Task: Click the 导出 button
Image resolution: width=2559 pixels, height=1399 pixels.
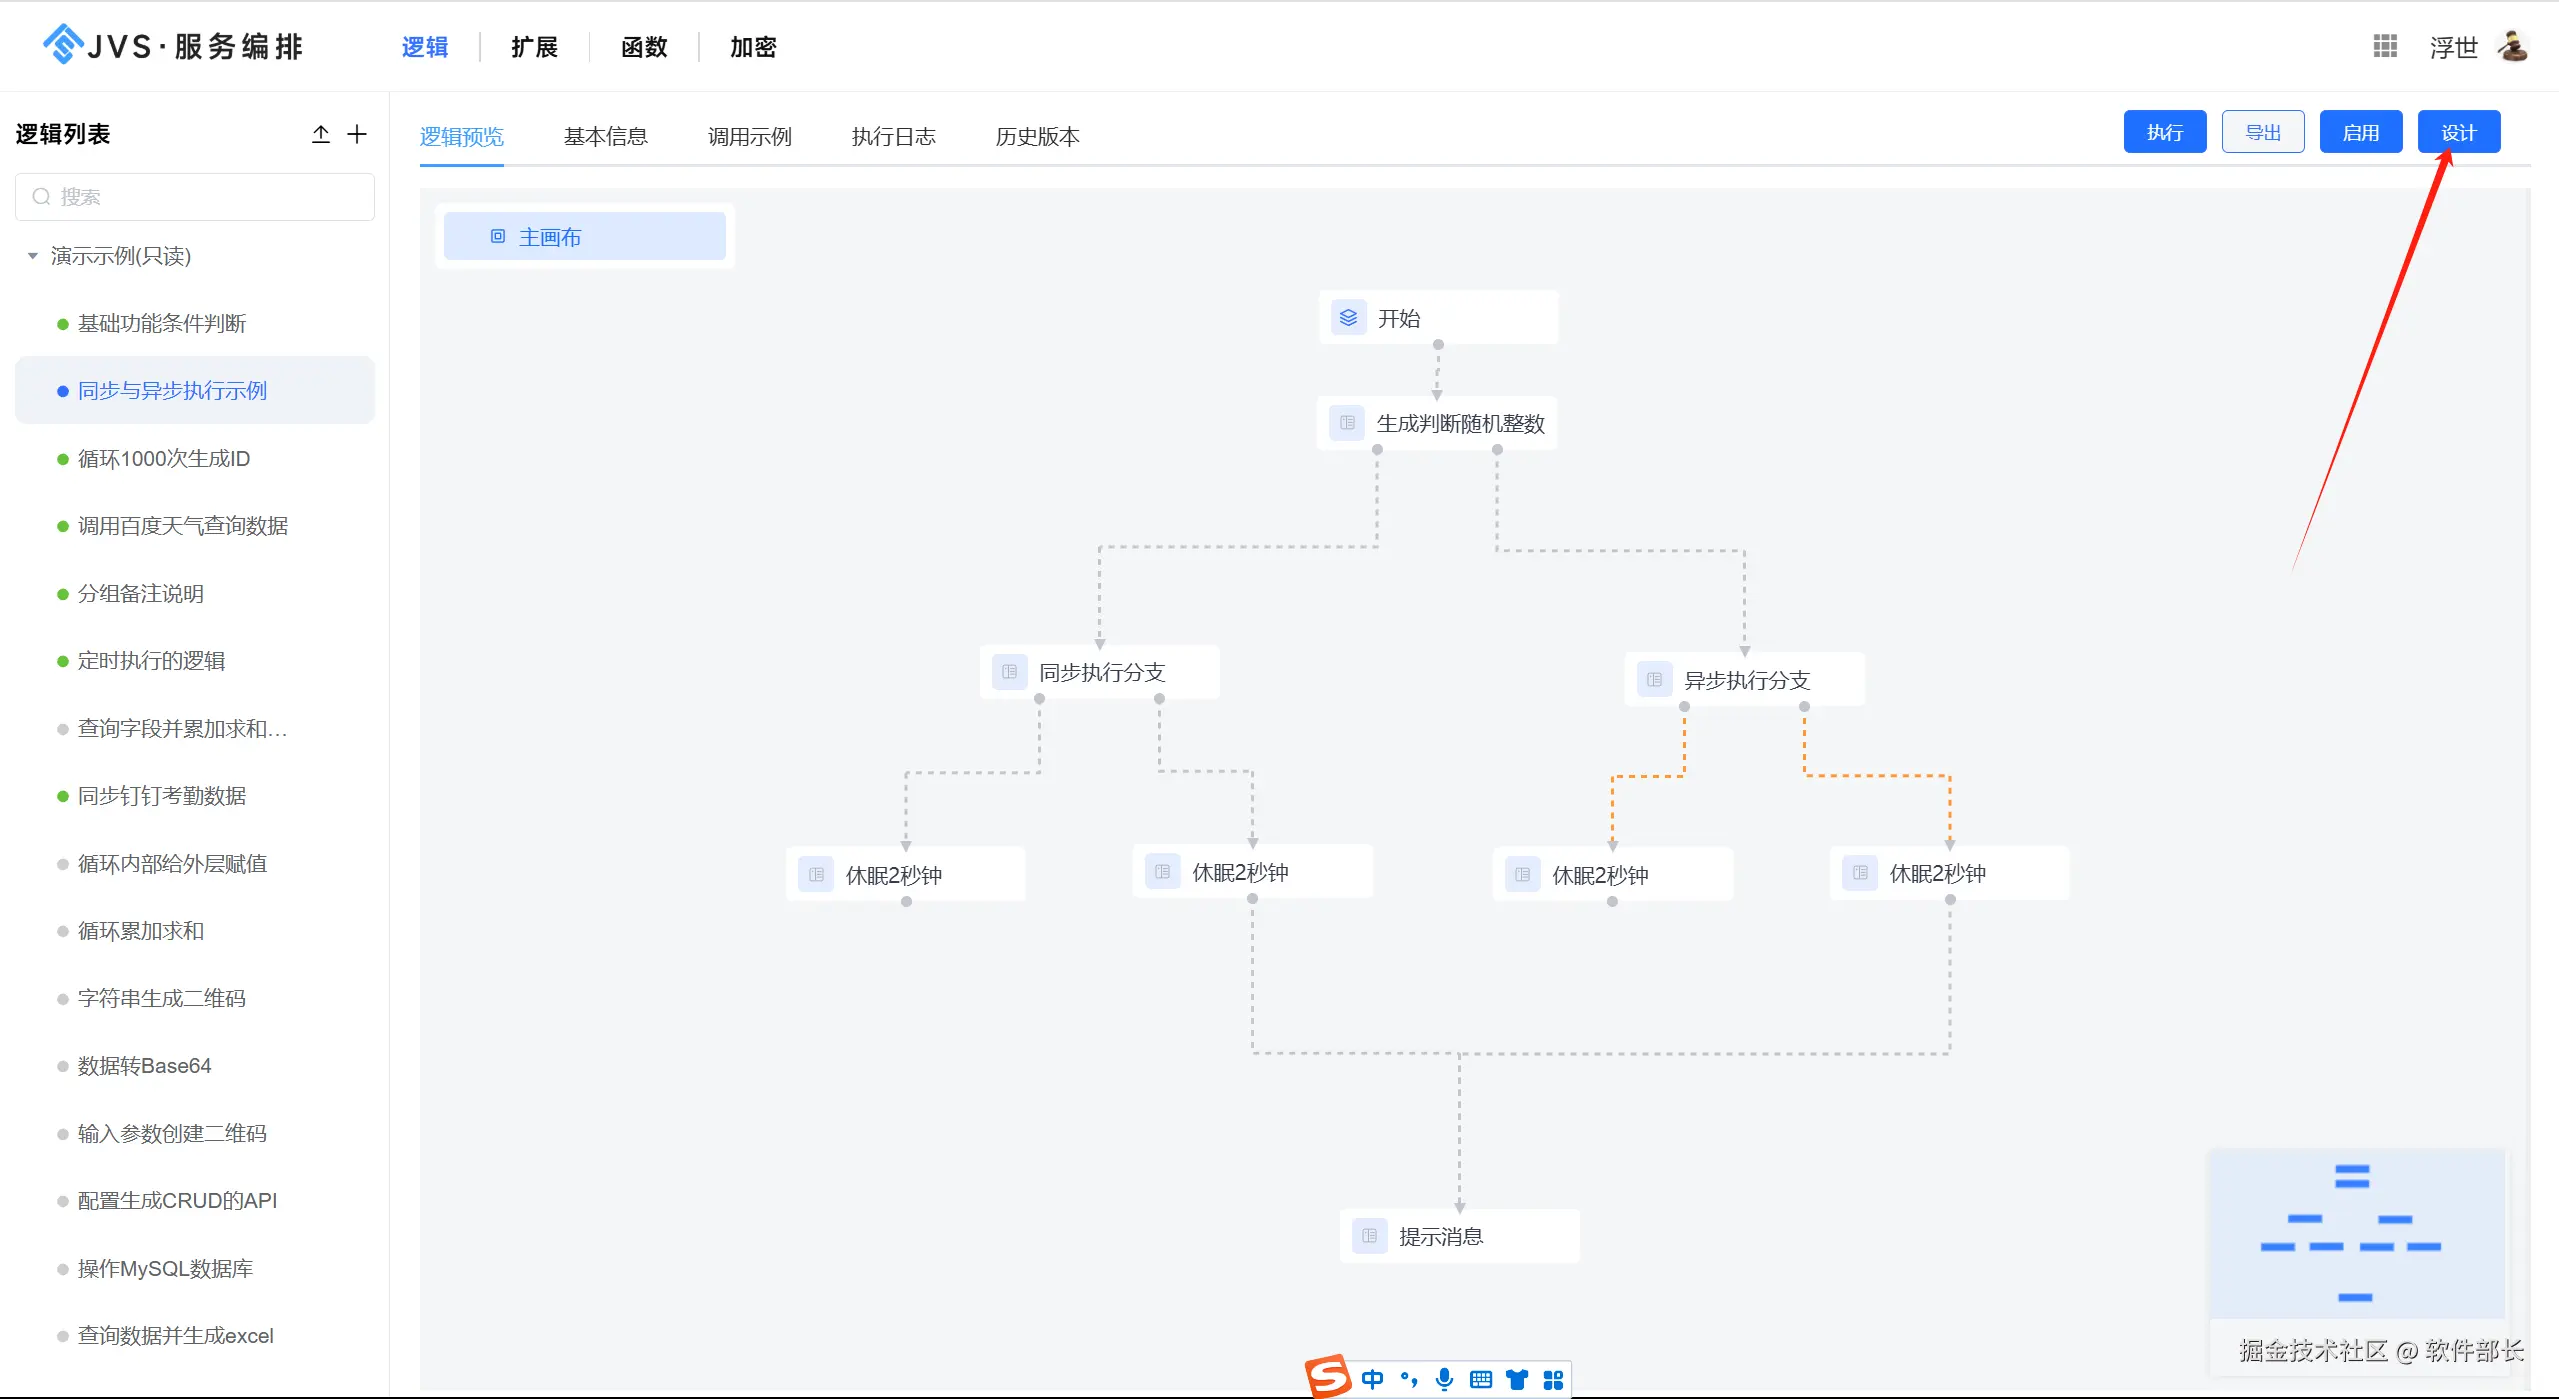Action: coord(2262,132)
